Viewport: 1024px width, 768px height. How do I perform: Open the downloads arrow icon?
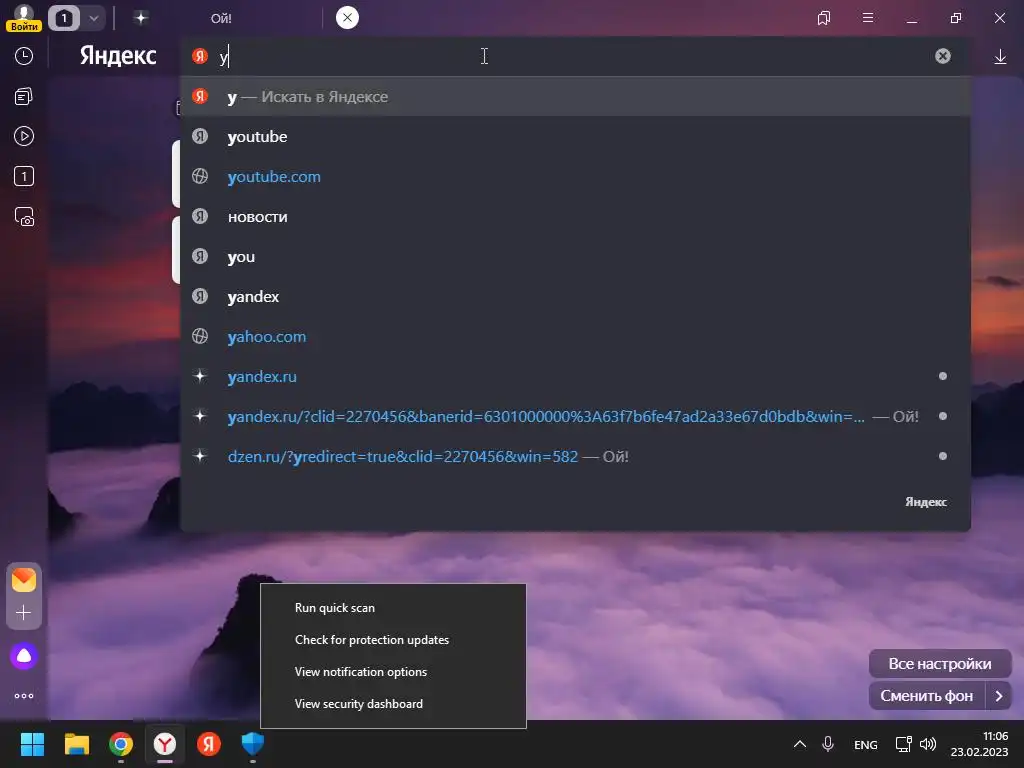pos(1000,57)
